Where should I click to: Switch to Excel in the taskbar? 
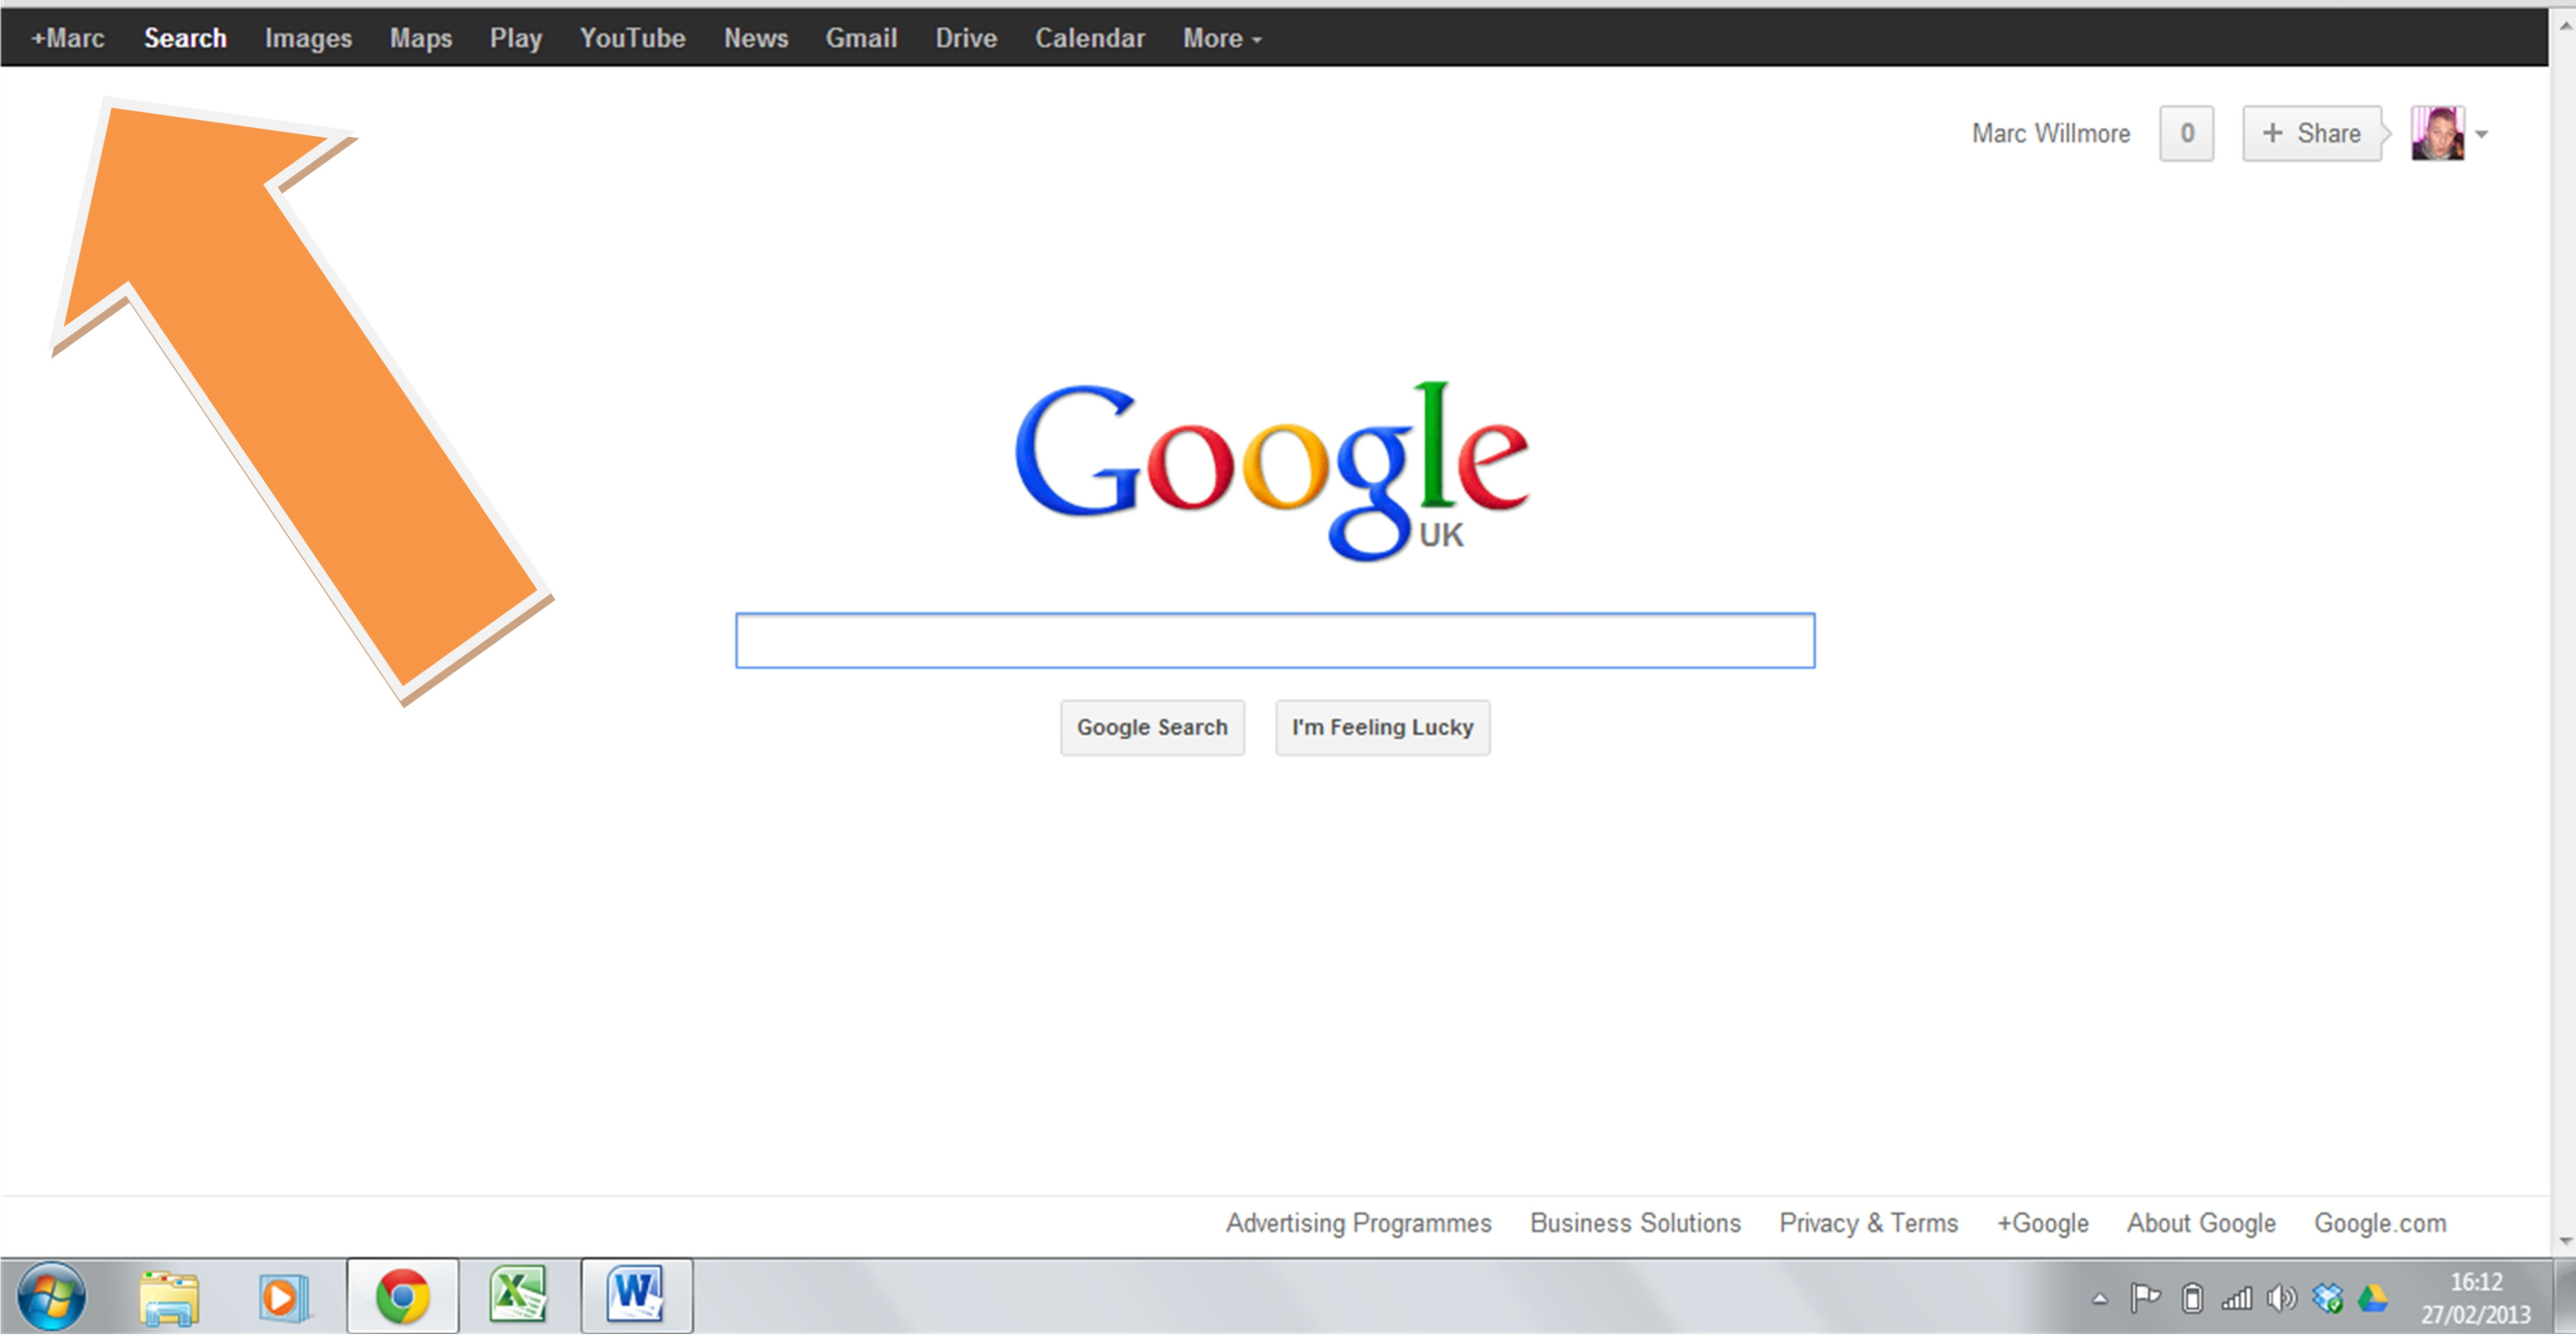(517, 1297)
